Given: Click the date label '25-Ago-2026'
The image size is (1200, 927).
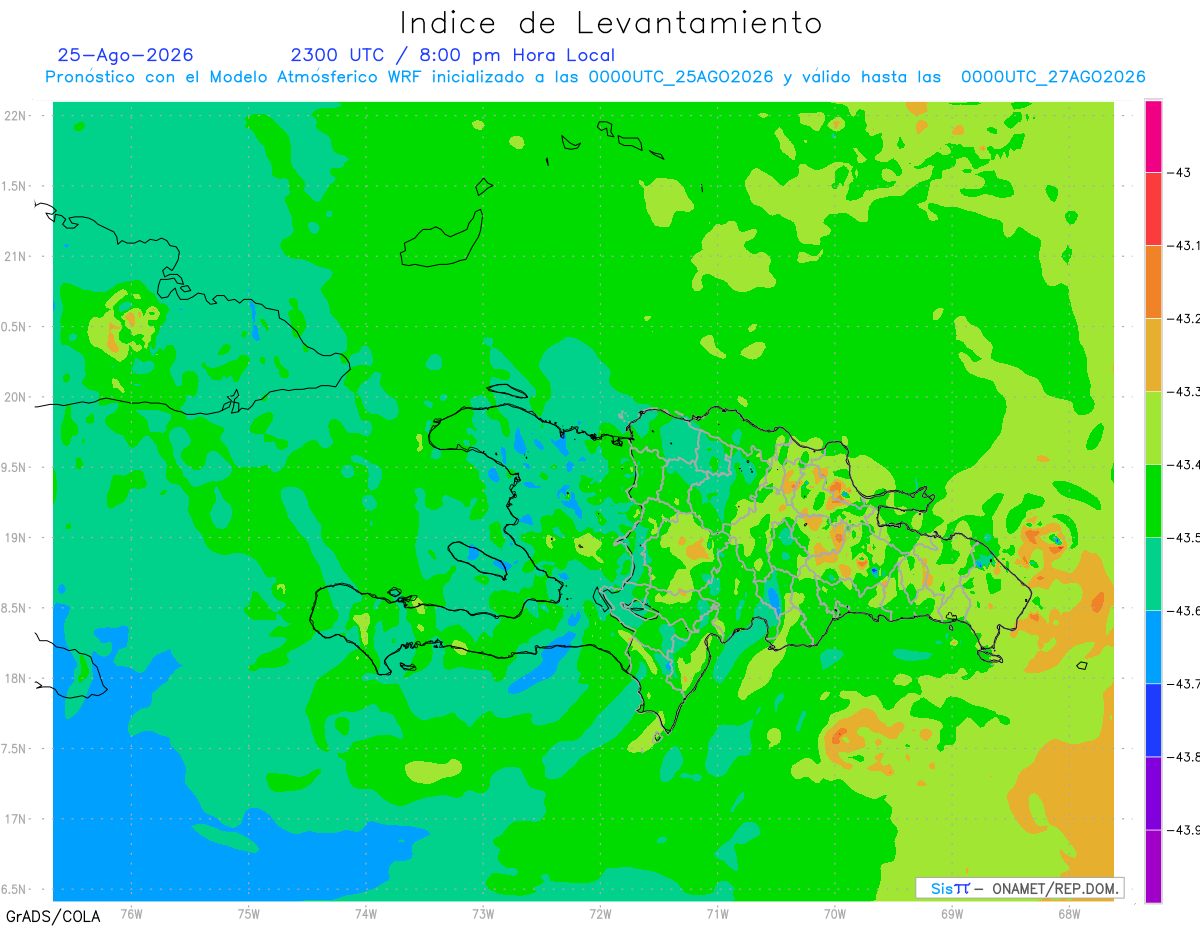Looking at the screenshot, I should [x=126, y=55].
